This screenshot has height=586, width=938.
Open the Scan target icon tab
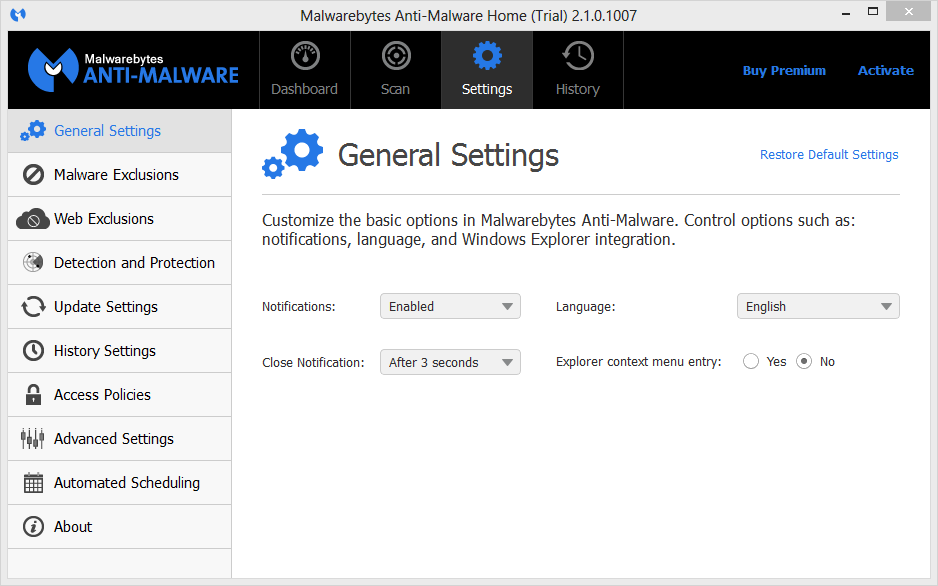tap(396, 56)
